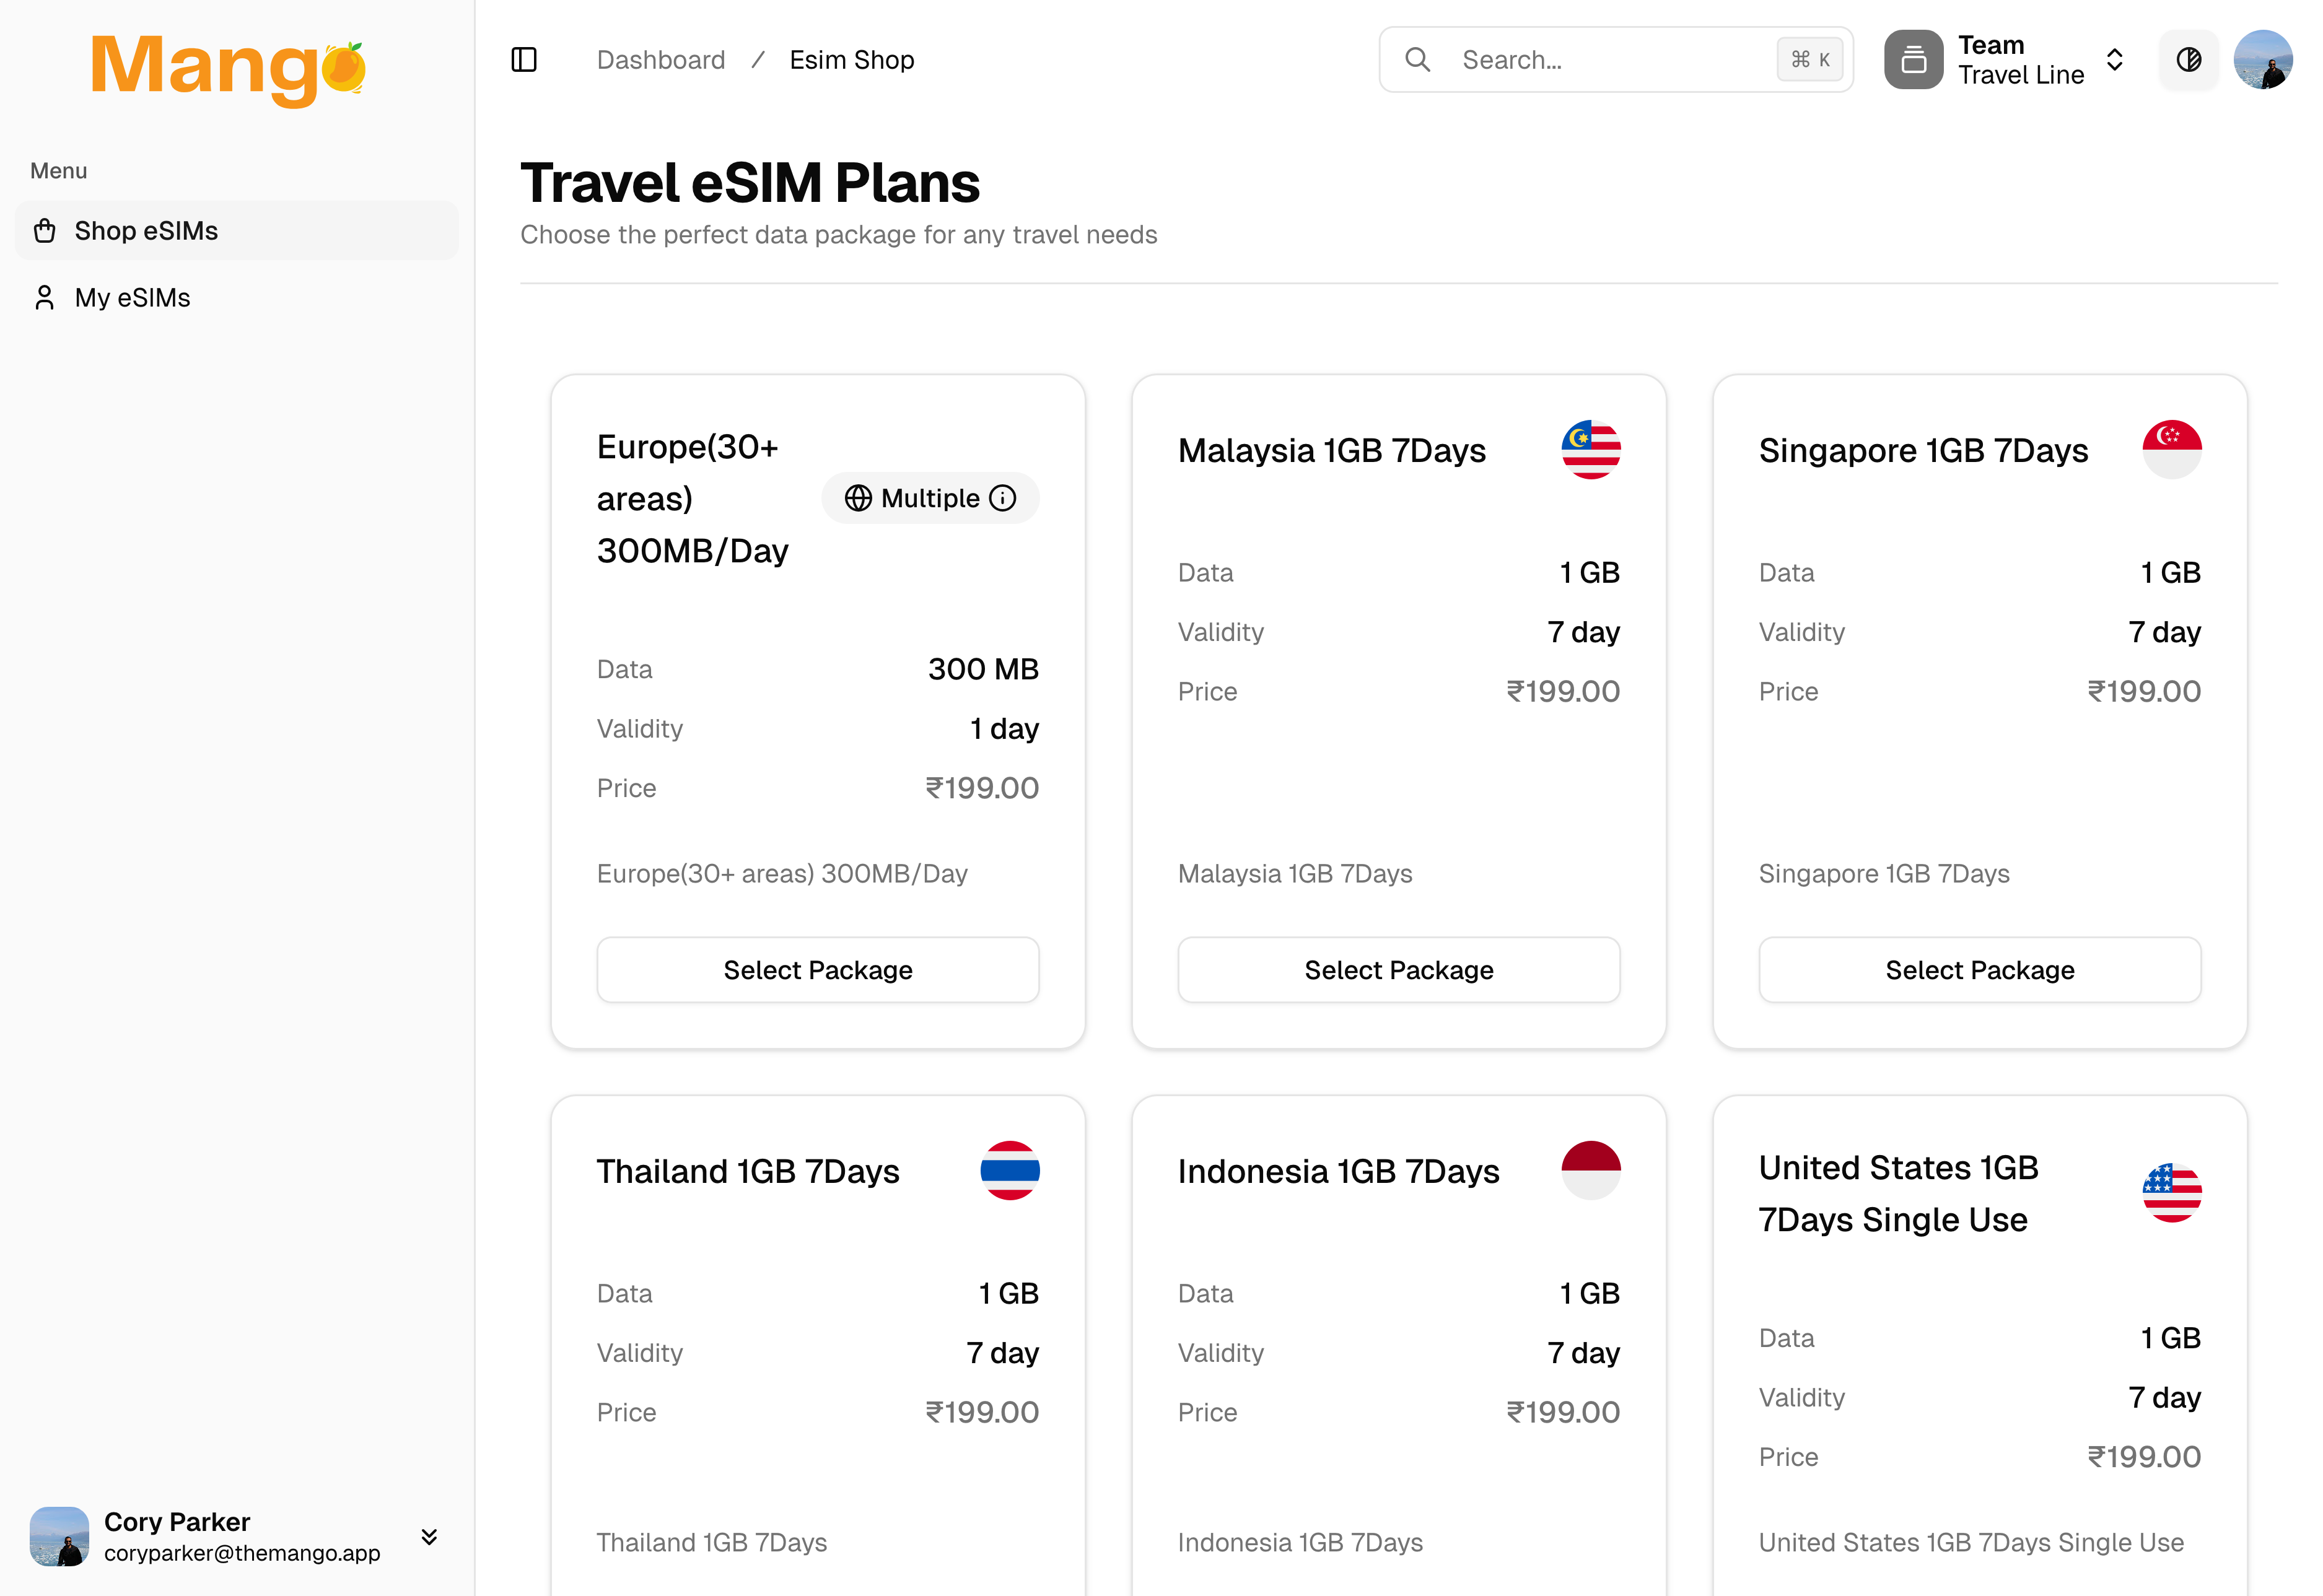Click the Malaysia flag icon

coord(1590,450)
